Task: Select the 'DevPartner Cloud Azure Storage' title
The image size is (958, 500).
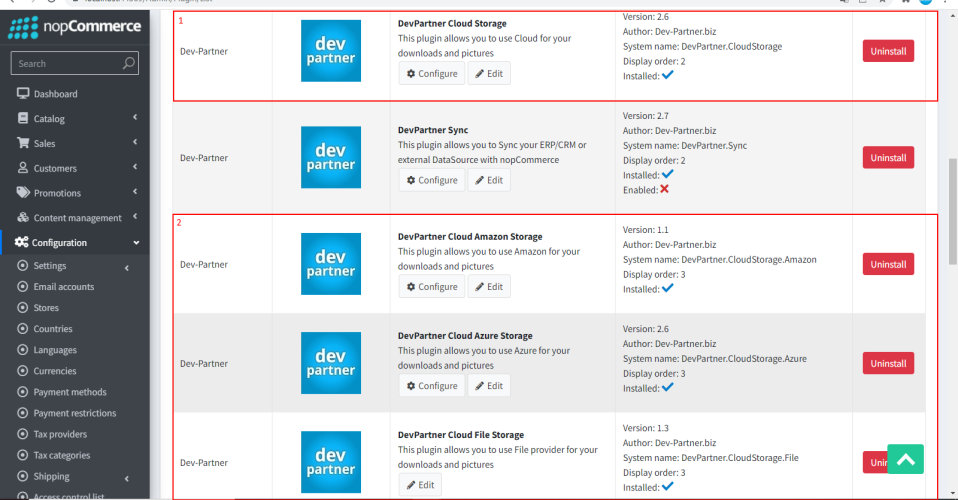Action: [465, 336]
